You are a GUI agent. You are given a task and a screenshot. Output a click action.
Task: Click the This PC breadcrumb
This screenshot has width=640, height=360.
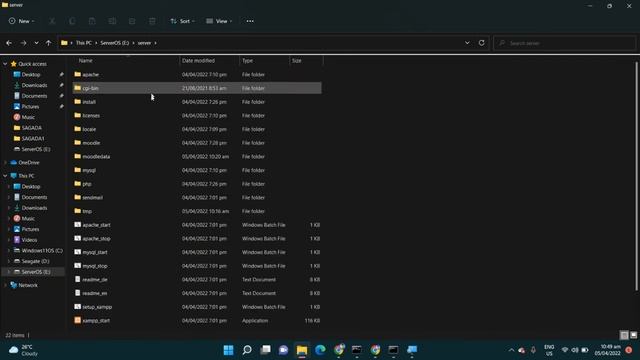coord(84,43)
